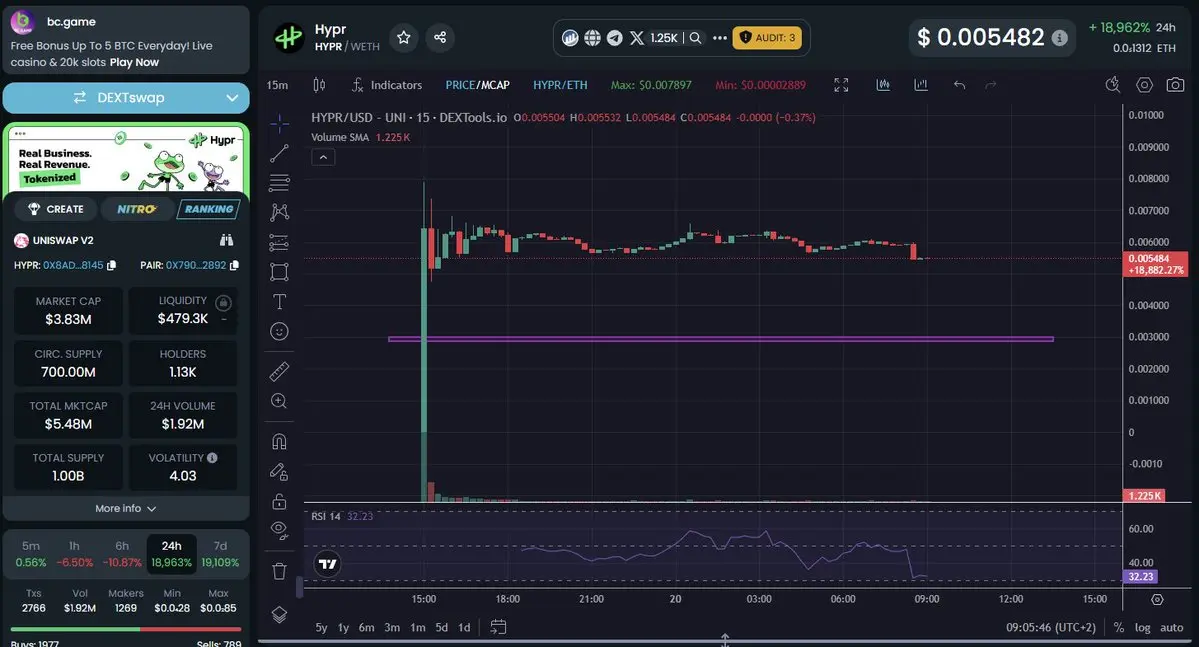Toggle stay in drawing mode
This screenshot has width=1199, height=647.
pyautogui.click(x=279, y=472)
